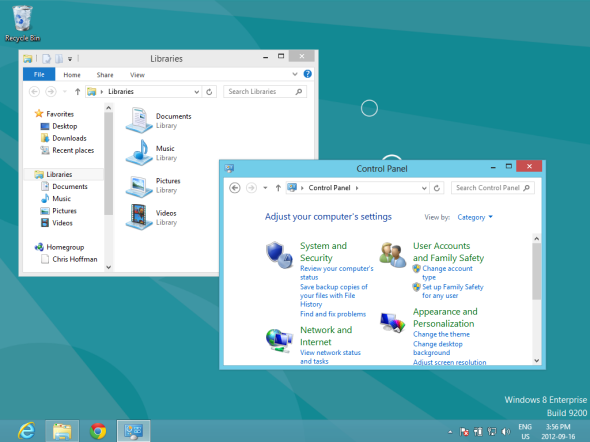Click the Search Control Panel field

[x=493, y=188]
